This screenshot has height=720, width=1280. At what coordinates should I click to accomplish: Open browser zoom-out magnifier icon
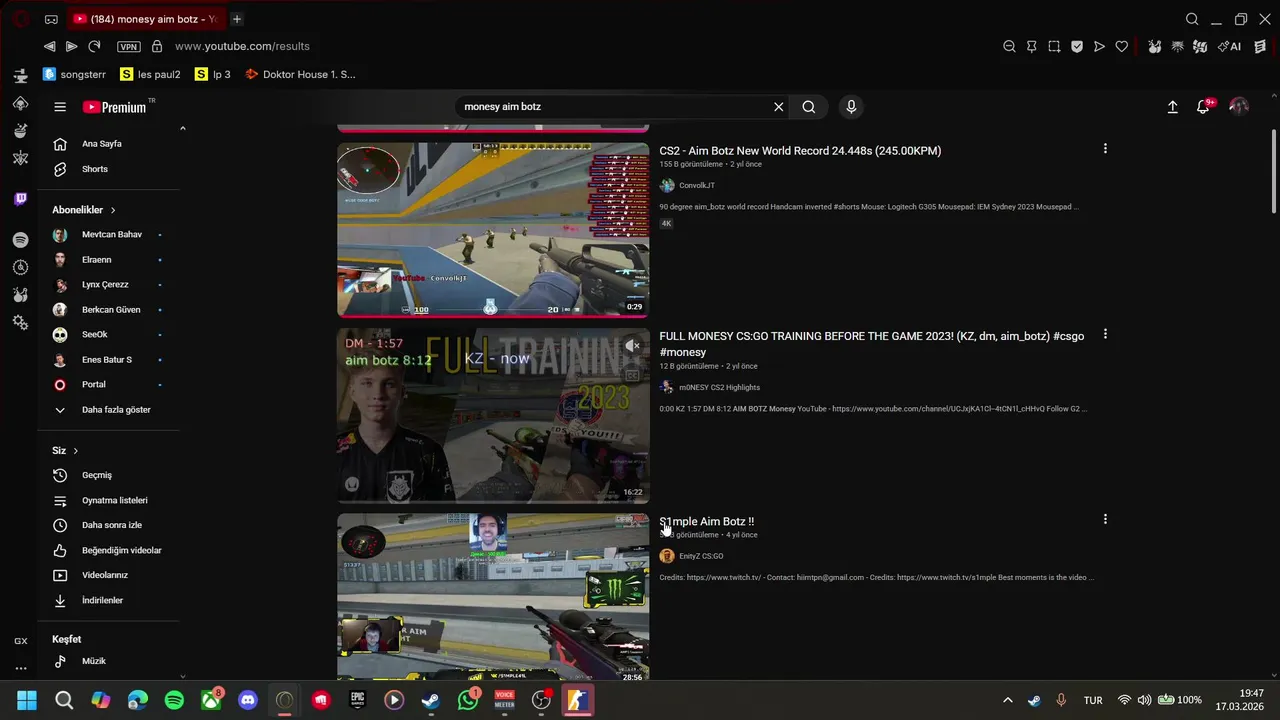tap(1009, 46)
